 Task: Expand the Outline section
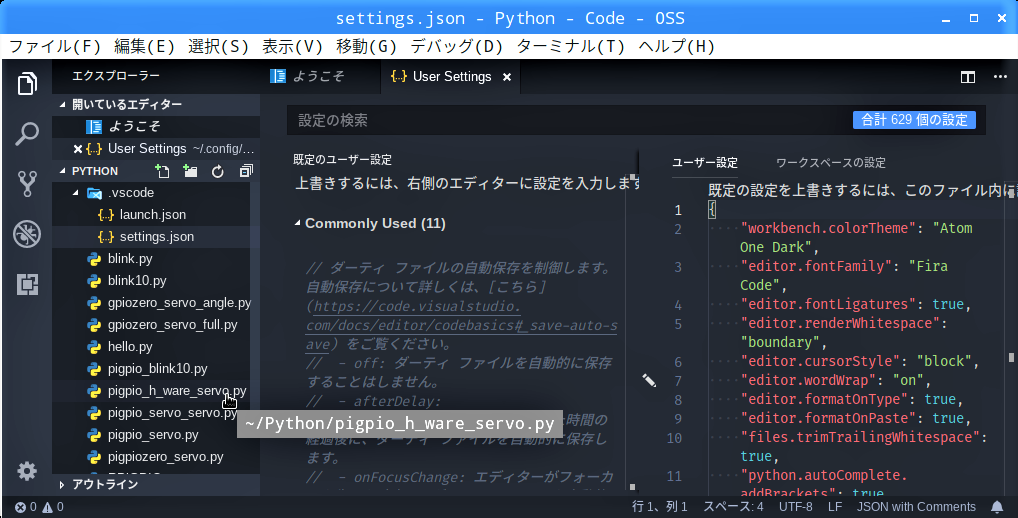point(62,484)
